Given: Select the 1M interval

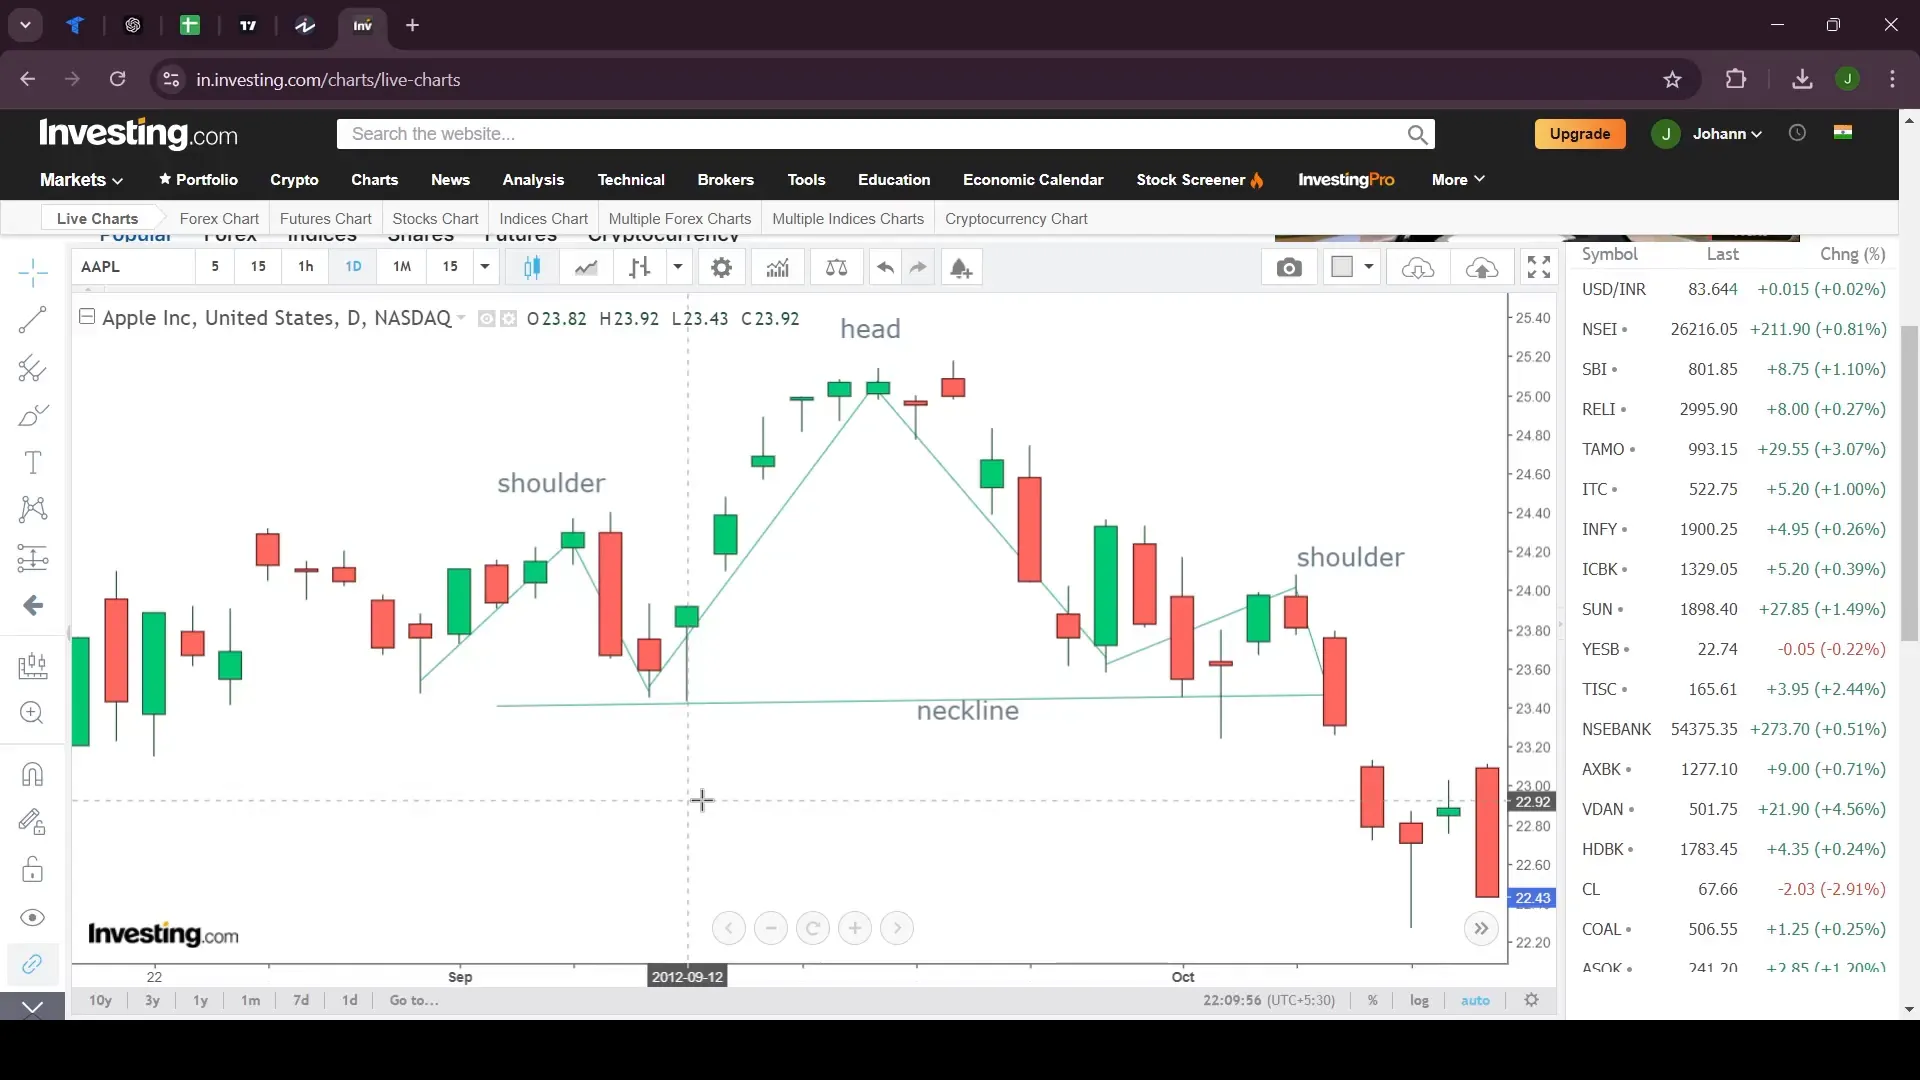Looking at the screenshot, I should click(x=402, y=267).
